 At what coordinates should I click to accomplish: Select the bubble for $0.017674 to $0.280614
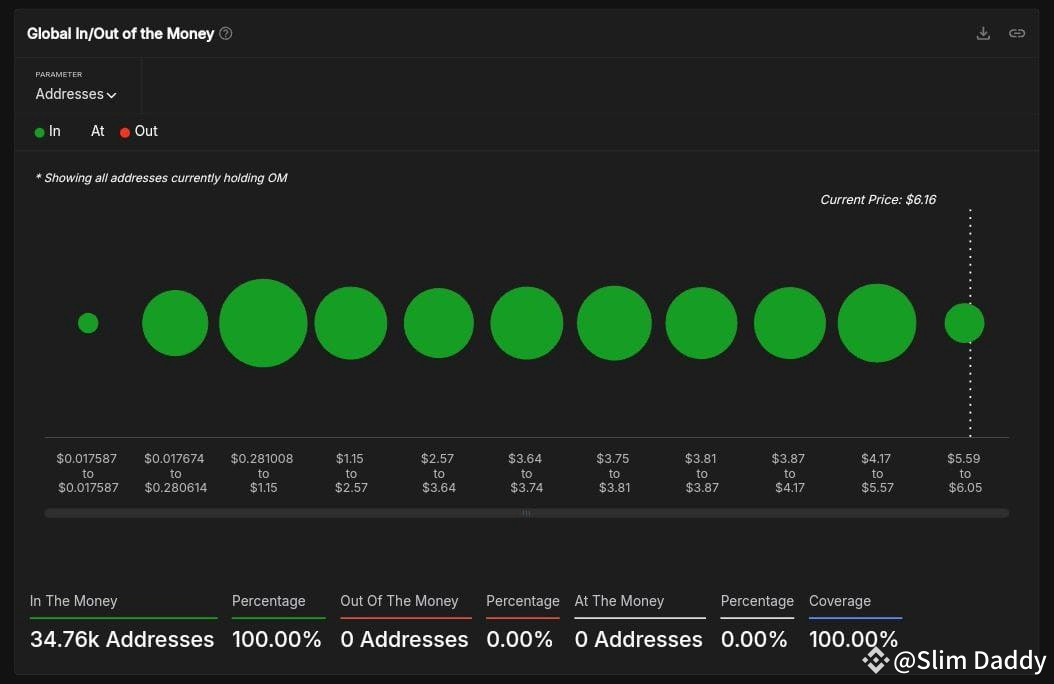point(175,323)
